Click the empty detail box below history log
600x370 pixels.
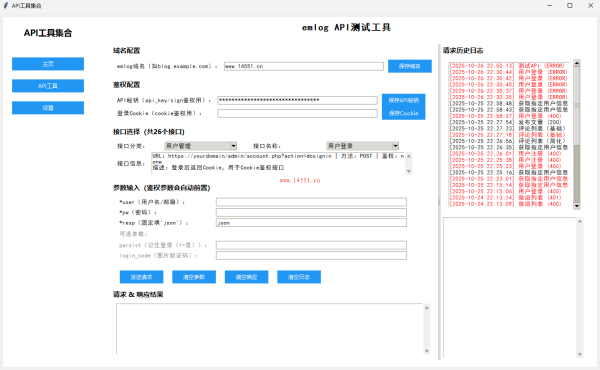tap(509, 287)
